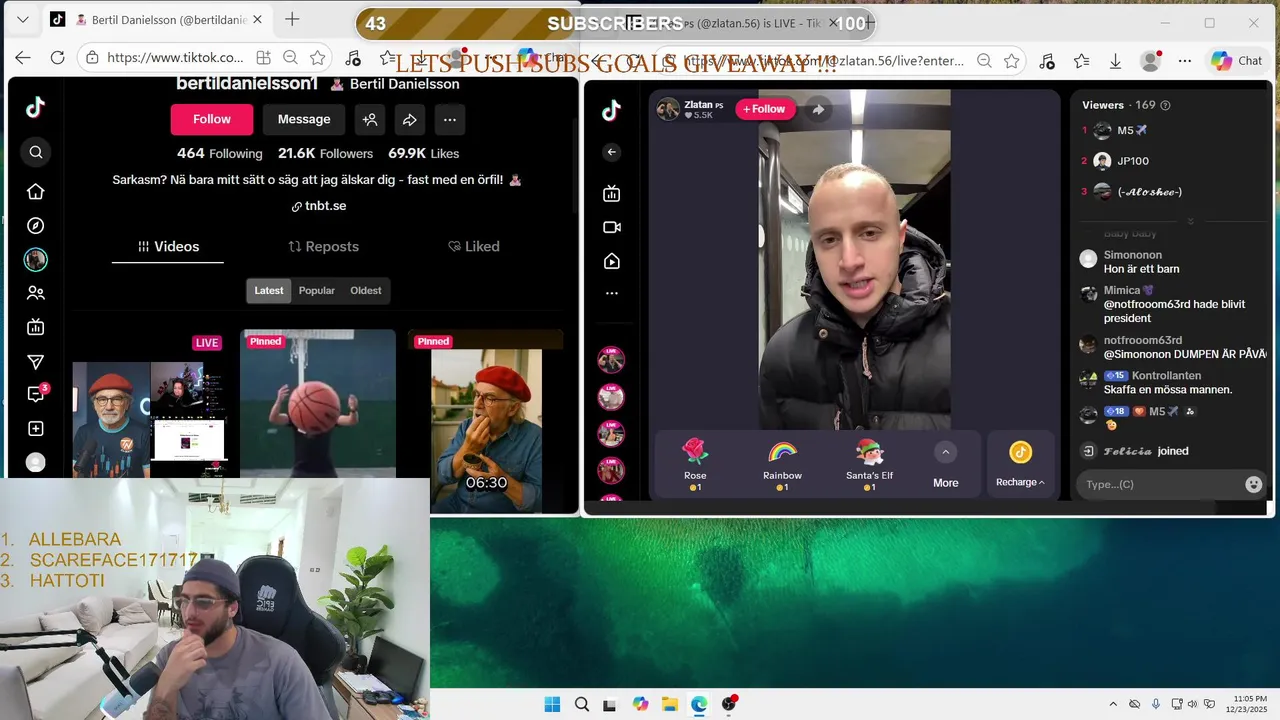1280x720 pixels.
Task: Toggle the microphone icon in system tray
Action: point(1157,704)
